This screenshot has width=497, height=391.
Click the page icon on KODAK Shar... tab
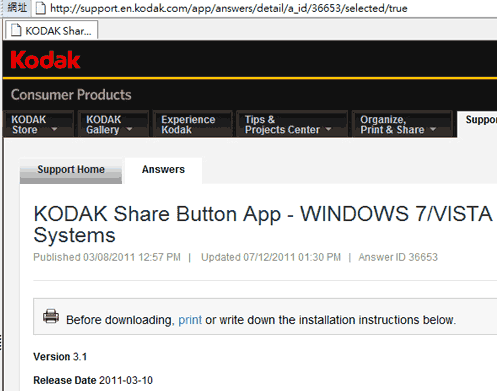(x=16, y=30)
